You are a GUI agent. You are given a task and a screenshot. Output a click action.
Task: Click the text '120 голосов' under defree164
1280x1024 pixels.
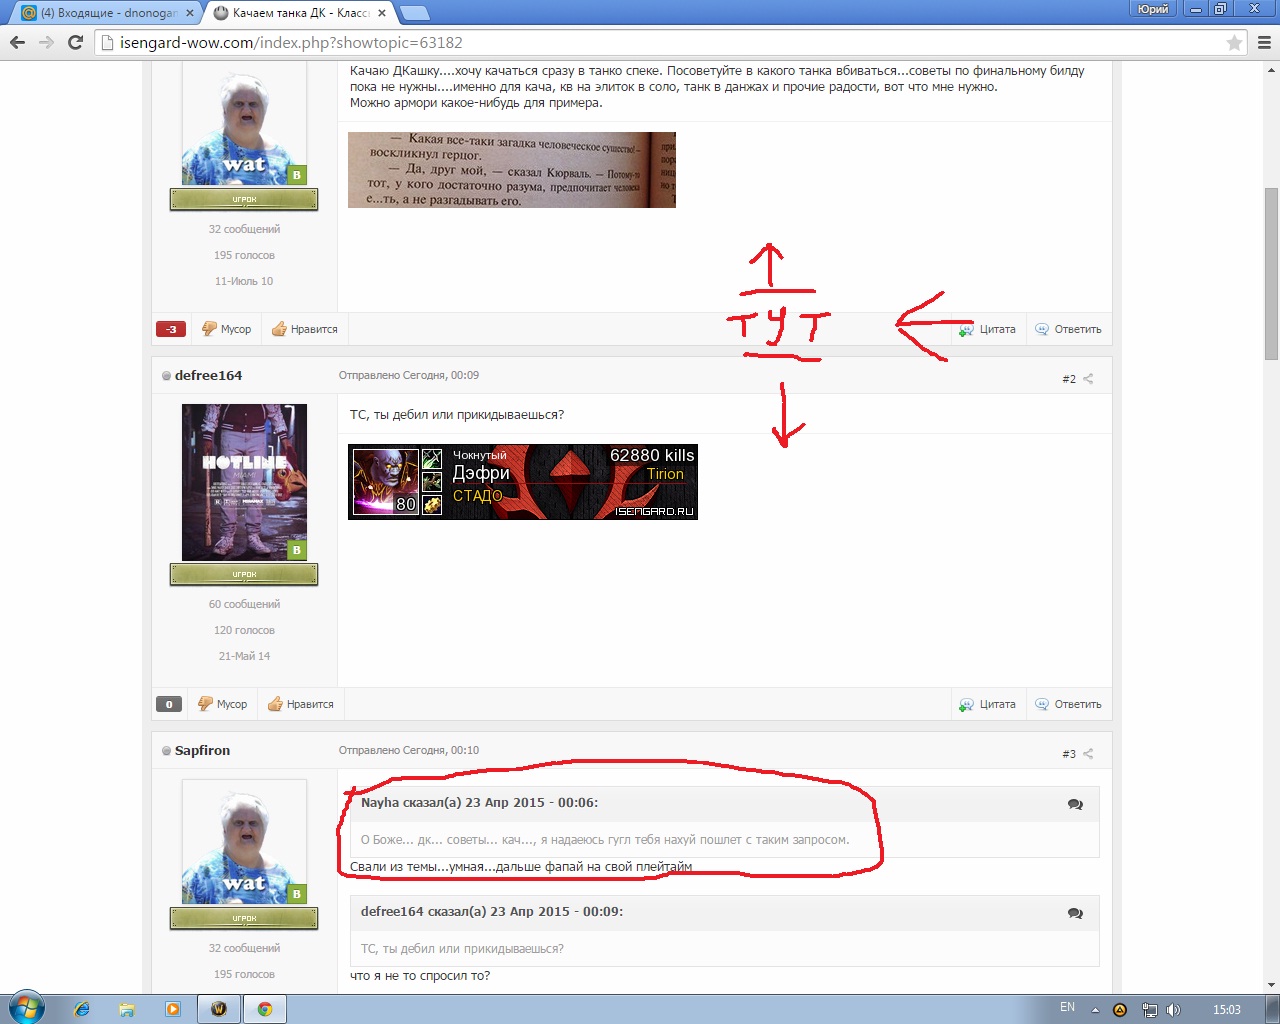pos(244,630)
